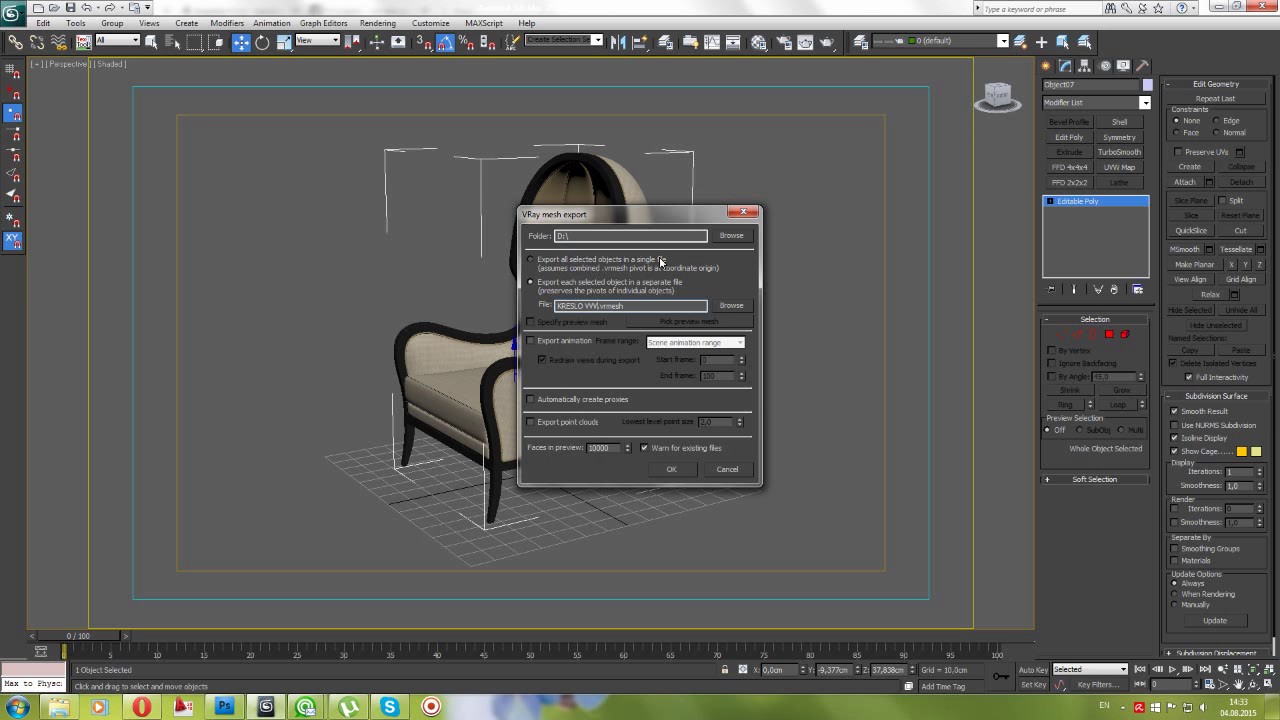
Task: Open the Customize menu
Action: pos(431,23)
